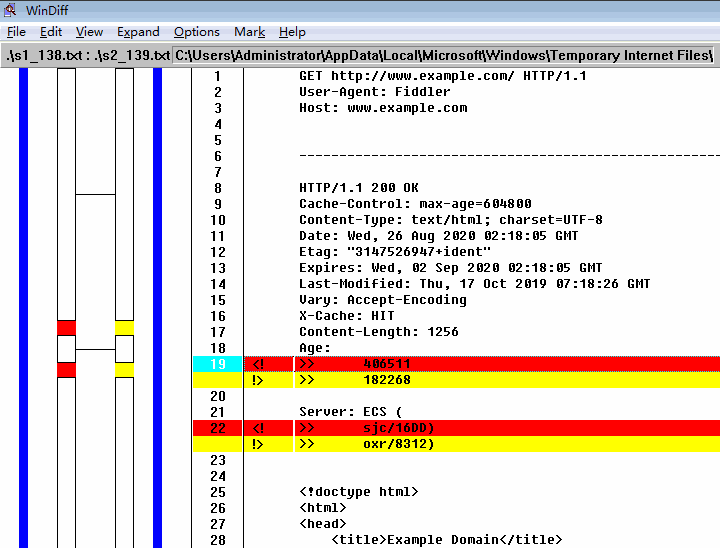
Task: Open the Expand menu
Action: [x=138, y=32]
